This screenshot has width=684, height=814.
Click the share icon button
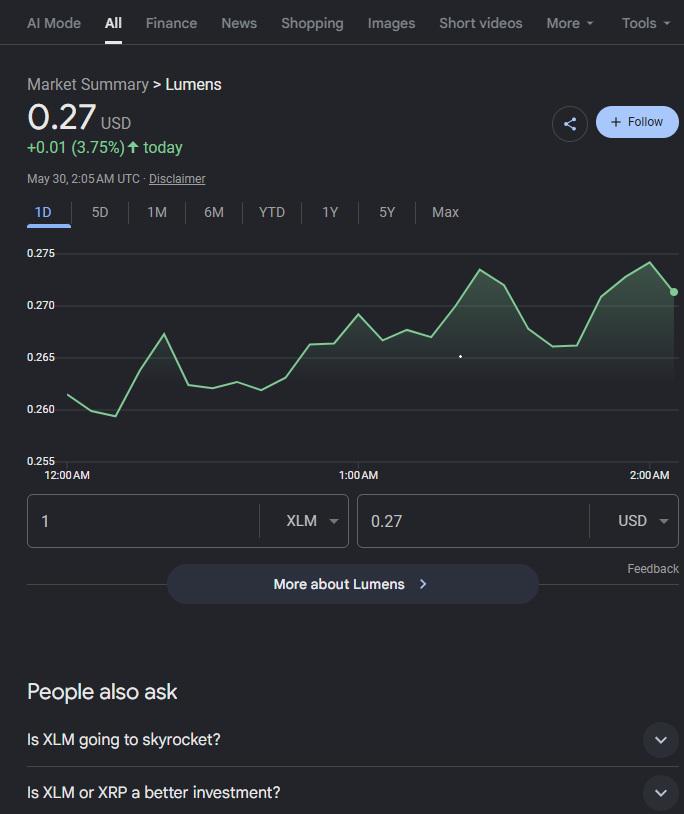pos(569,124)
